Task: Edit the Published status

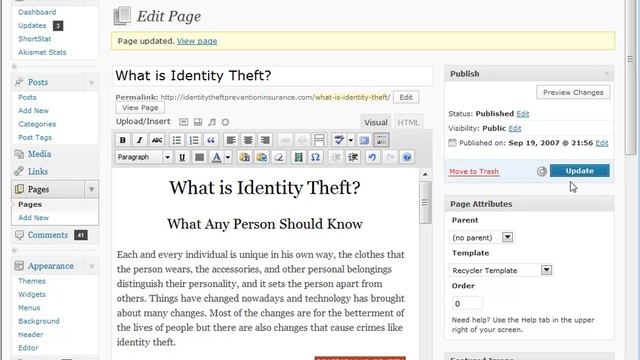Action: point(522,114)
